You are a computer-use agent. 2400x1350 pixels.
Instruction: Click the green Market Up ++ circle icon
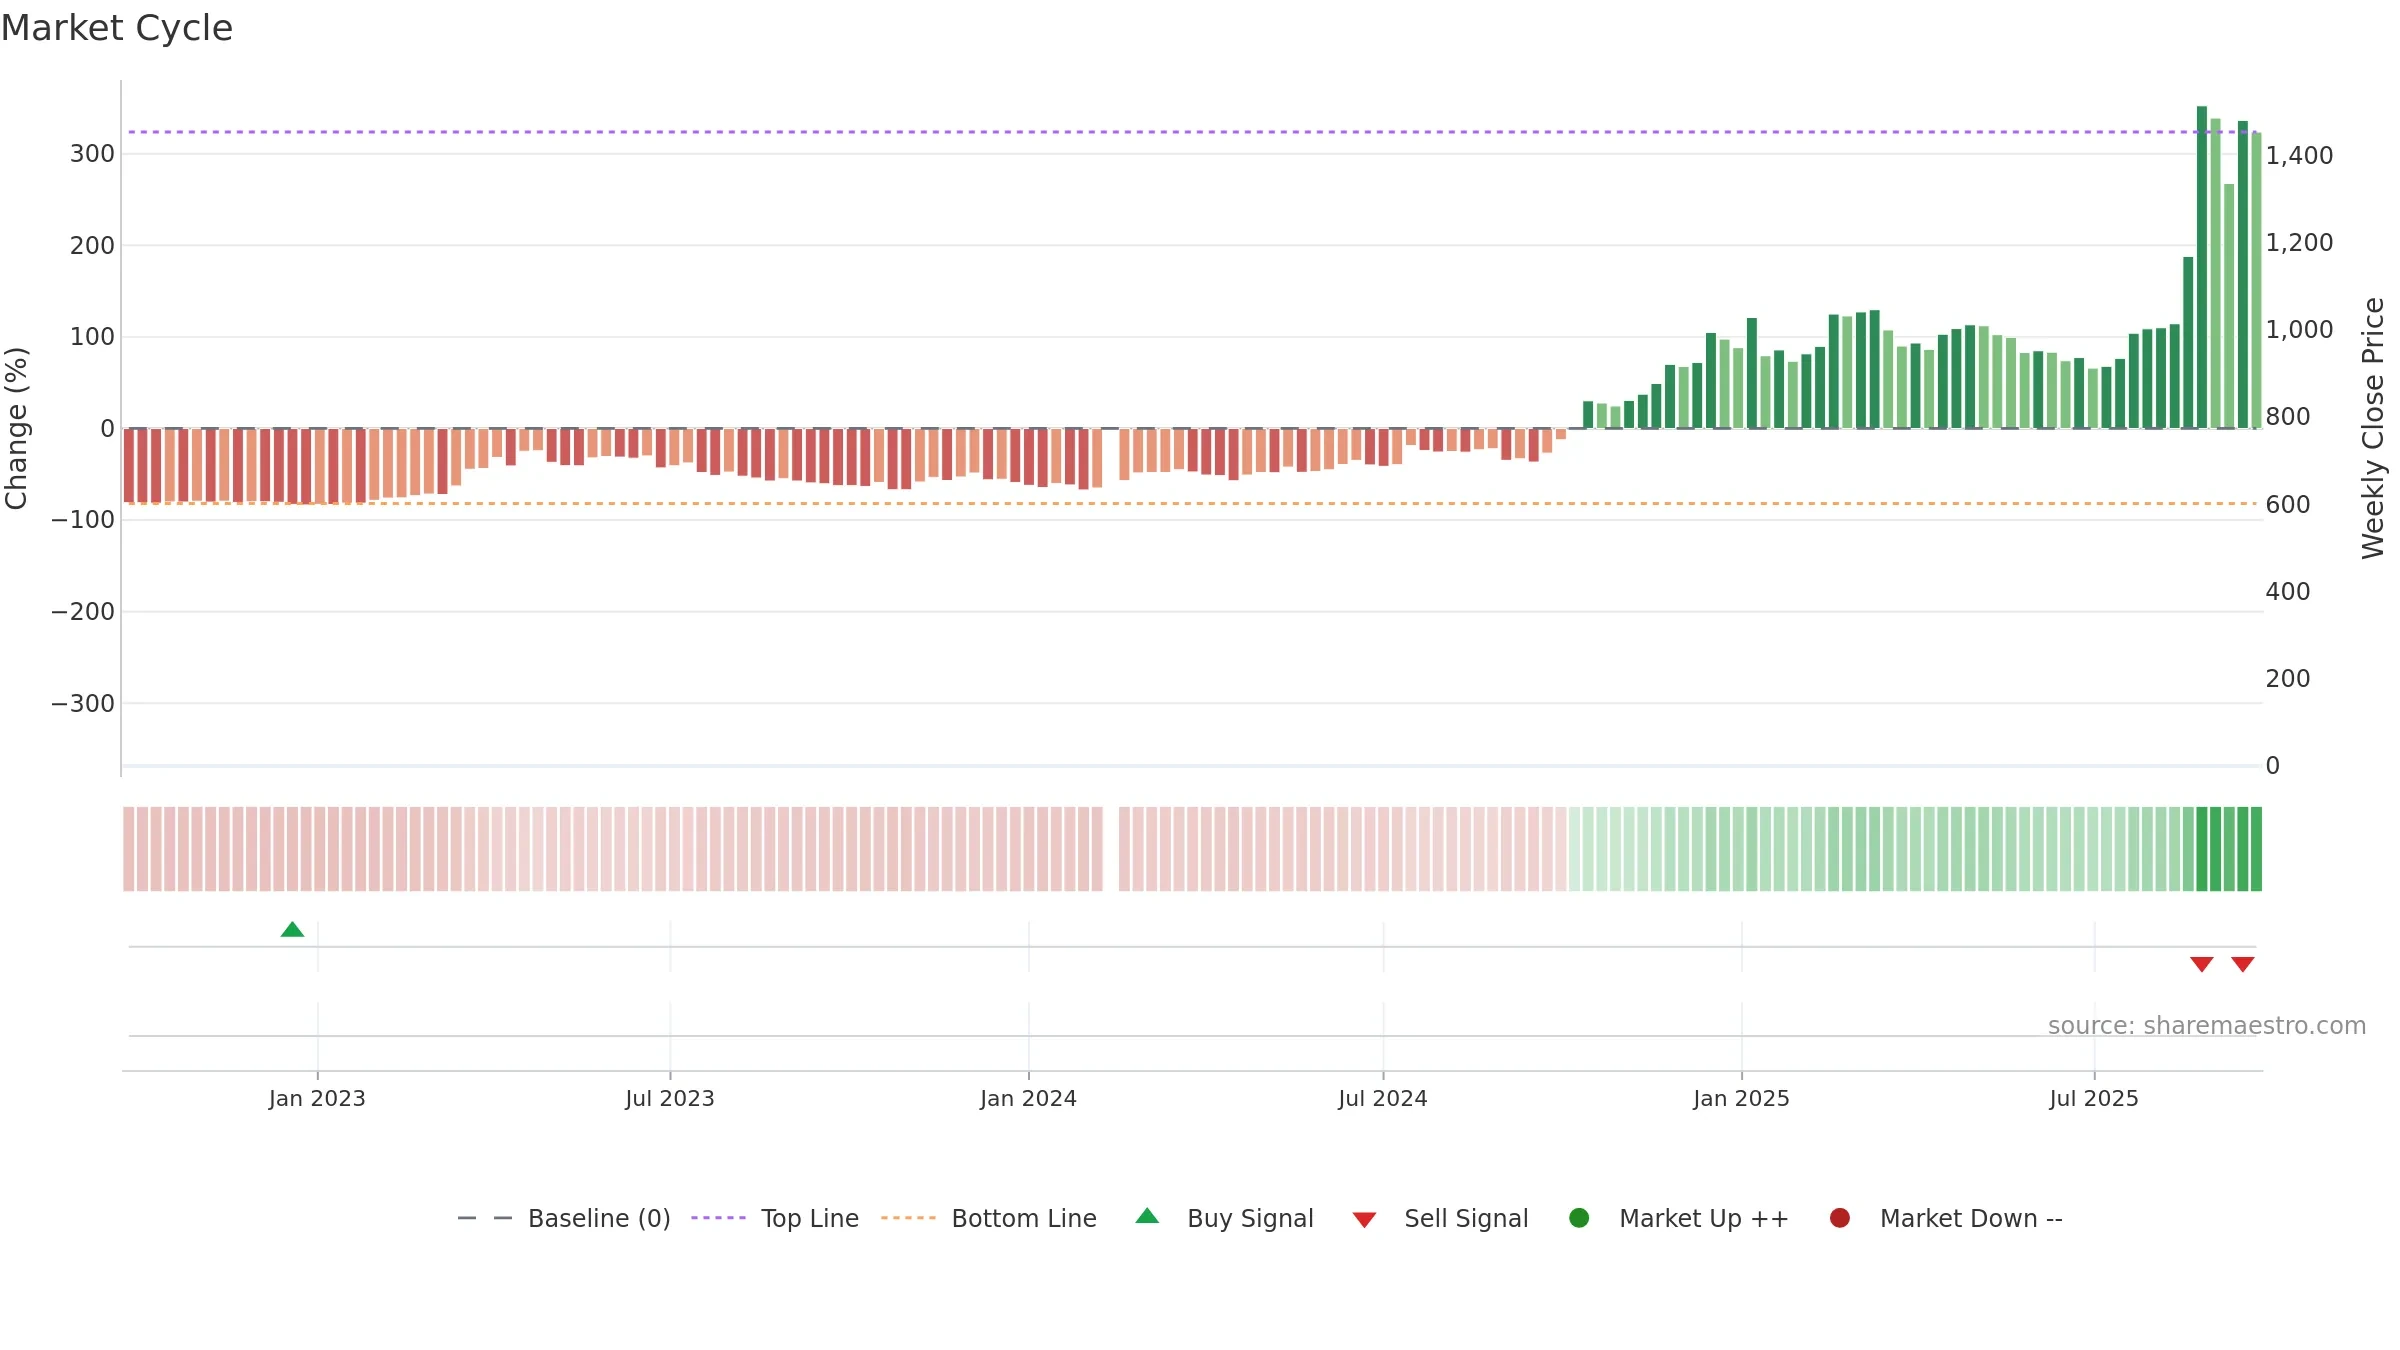click(x=1579, y=1218)
